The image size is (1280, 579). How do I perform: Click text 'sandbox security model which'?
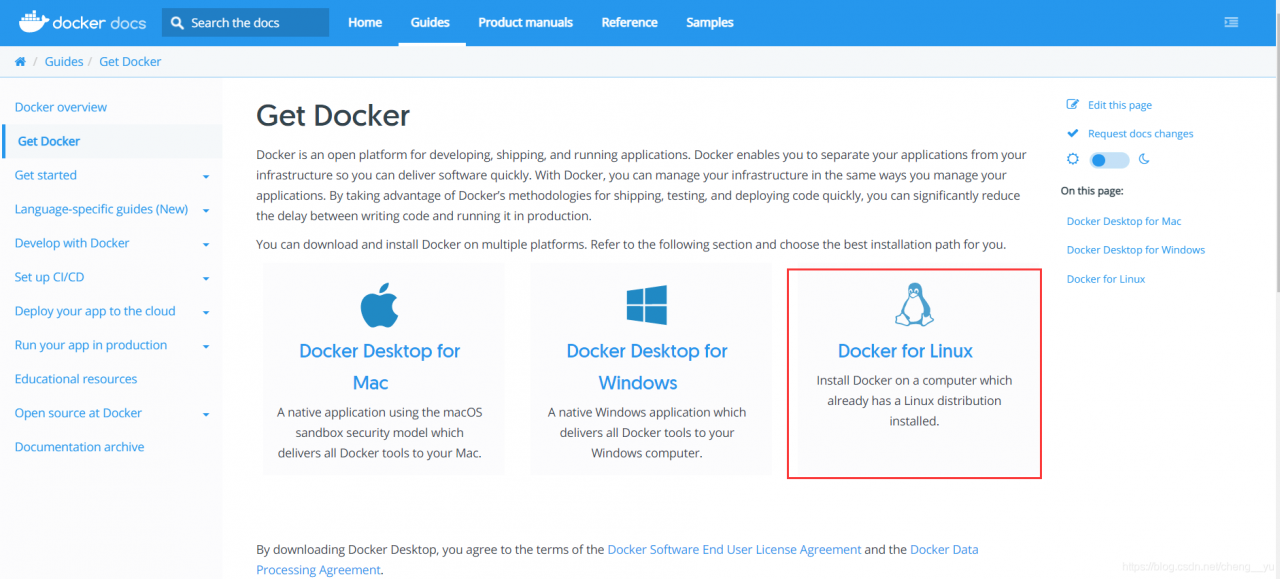[379, 432]
